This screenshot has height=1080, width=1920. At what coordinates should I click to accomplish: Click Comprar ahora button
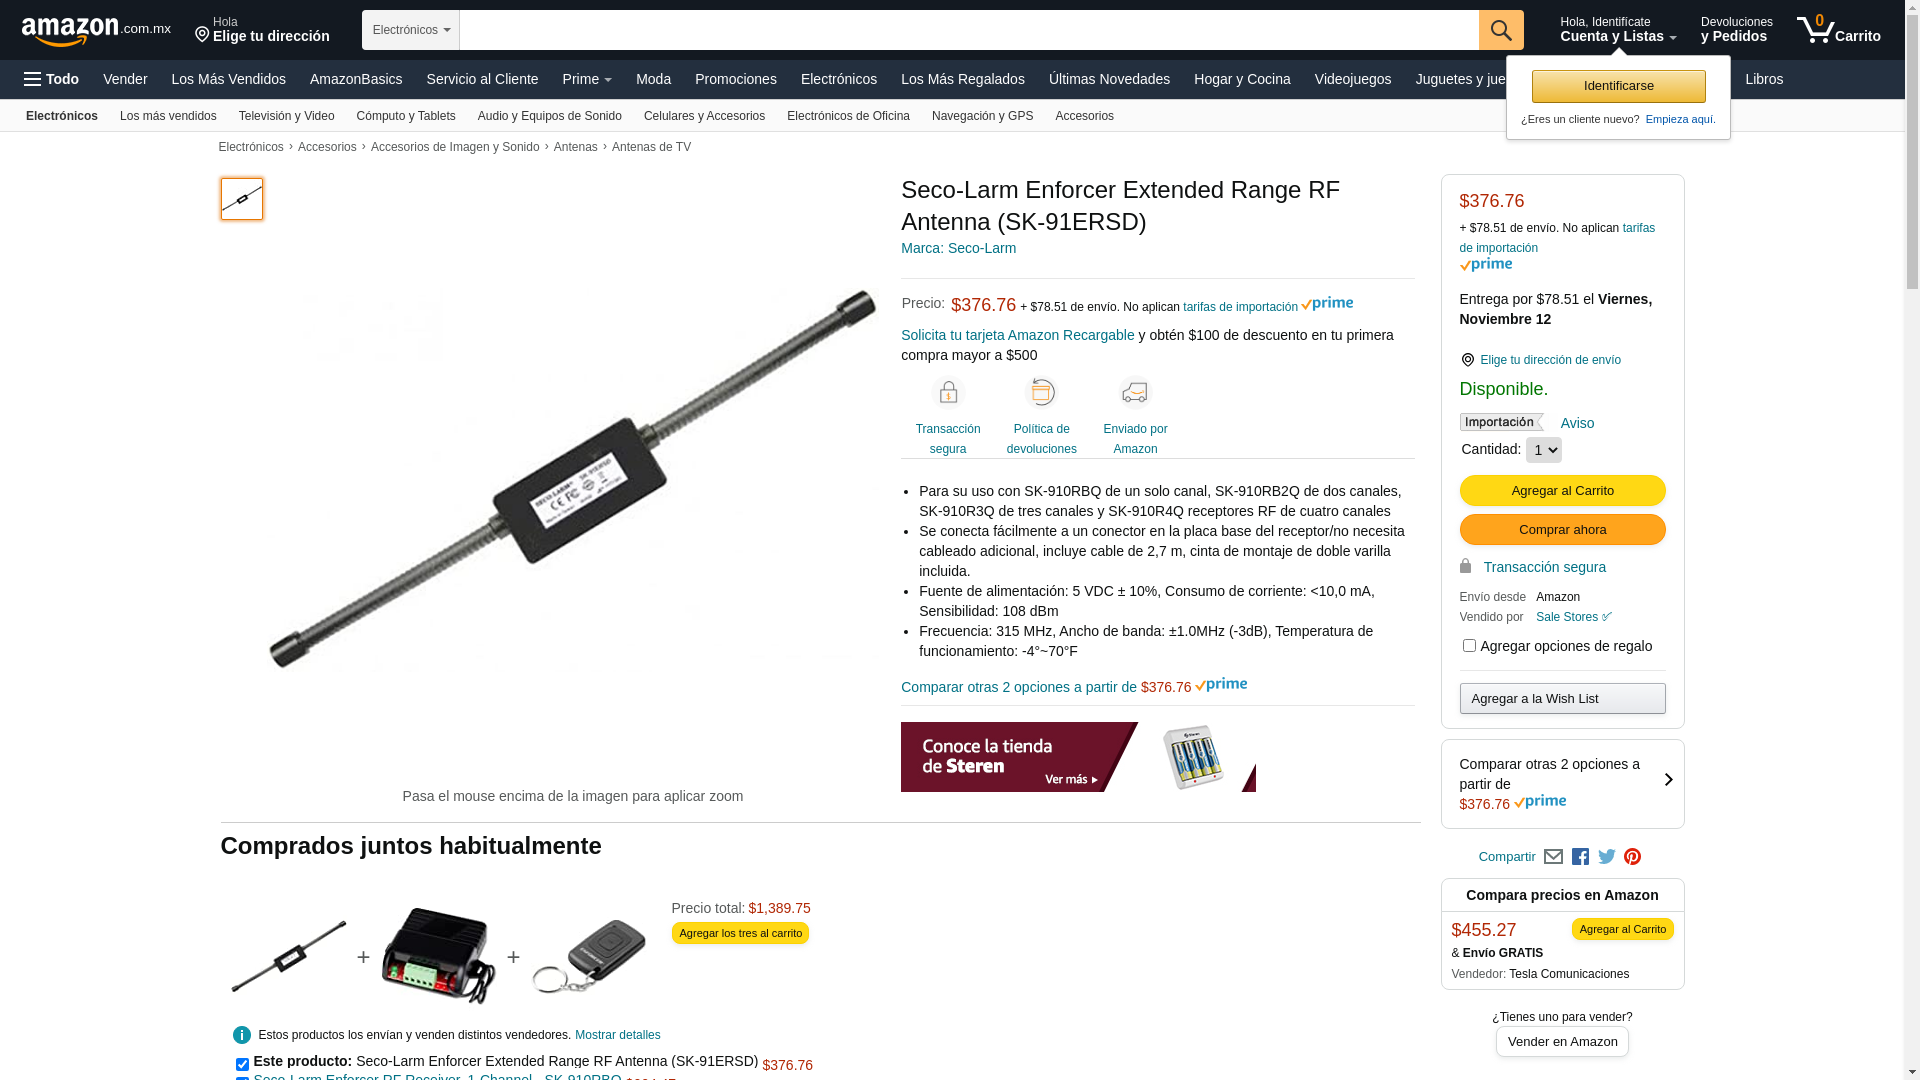click(1562, 530)
